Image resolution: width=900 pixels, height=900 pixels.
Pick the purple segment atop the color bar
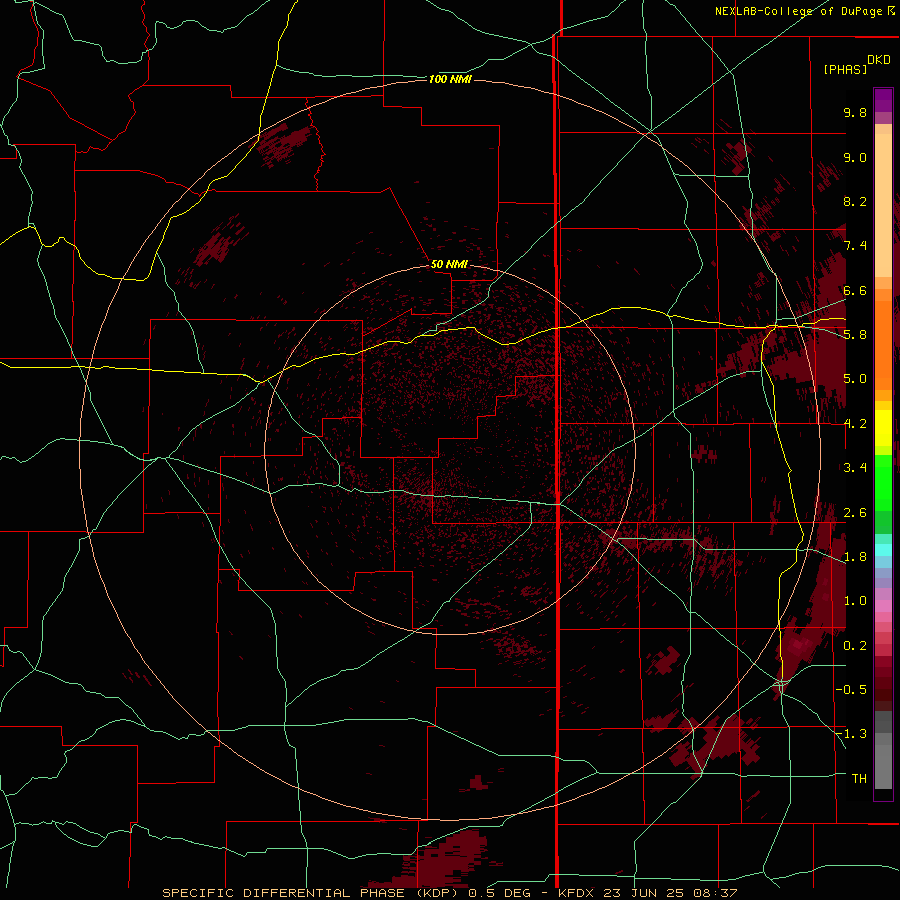[883, 100]
